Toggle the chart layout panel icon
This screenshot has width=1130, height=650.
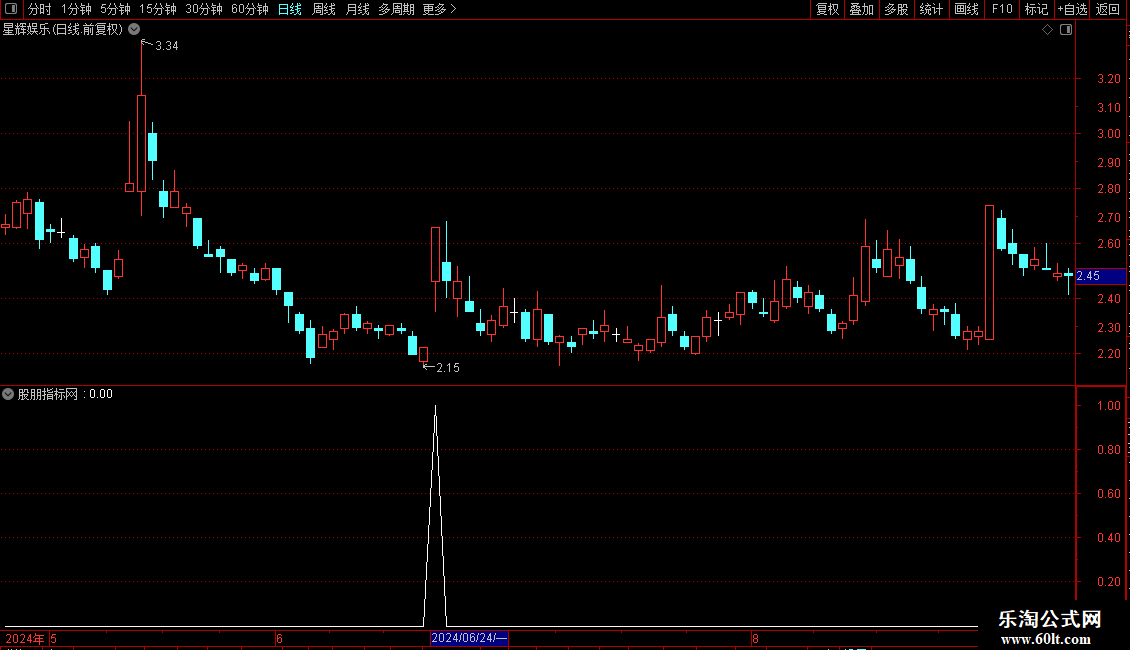pyautogui.click(x=1066, y=30)
